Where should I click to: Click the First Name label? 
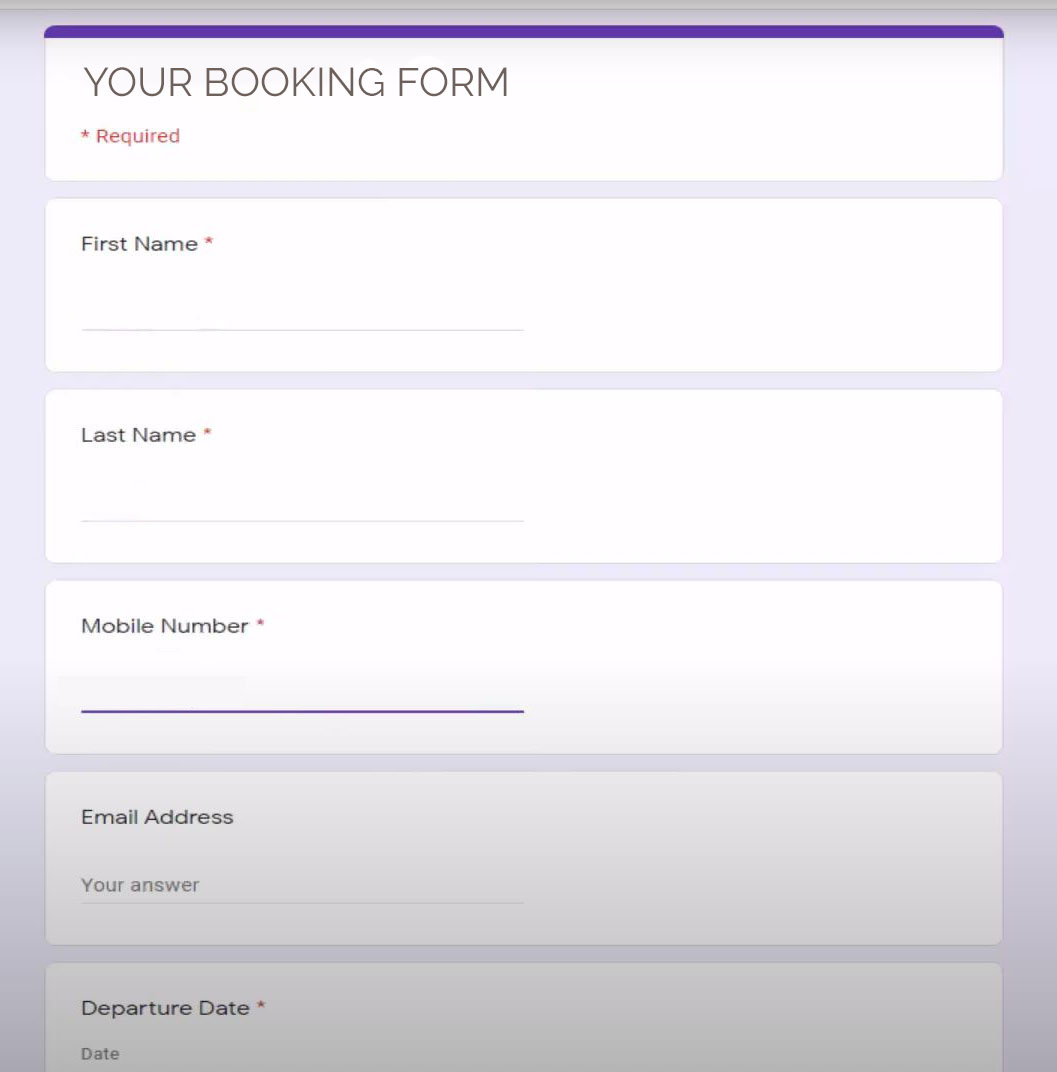[139, 243]
